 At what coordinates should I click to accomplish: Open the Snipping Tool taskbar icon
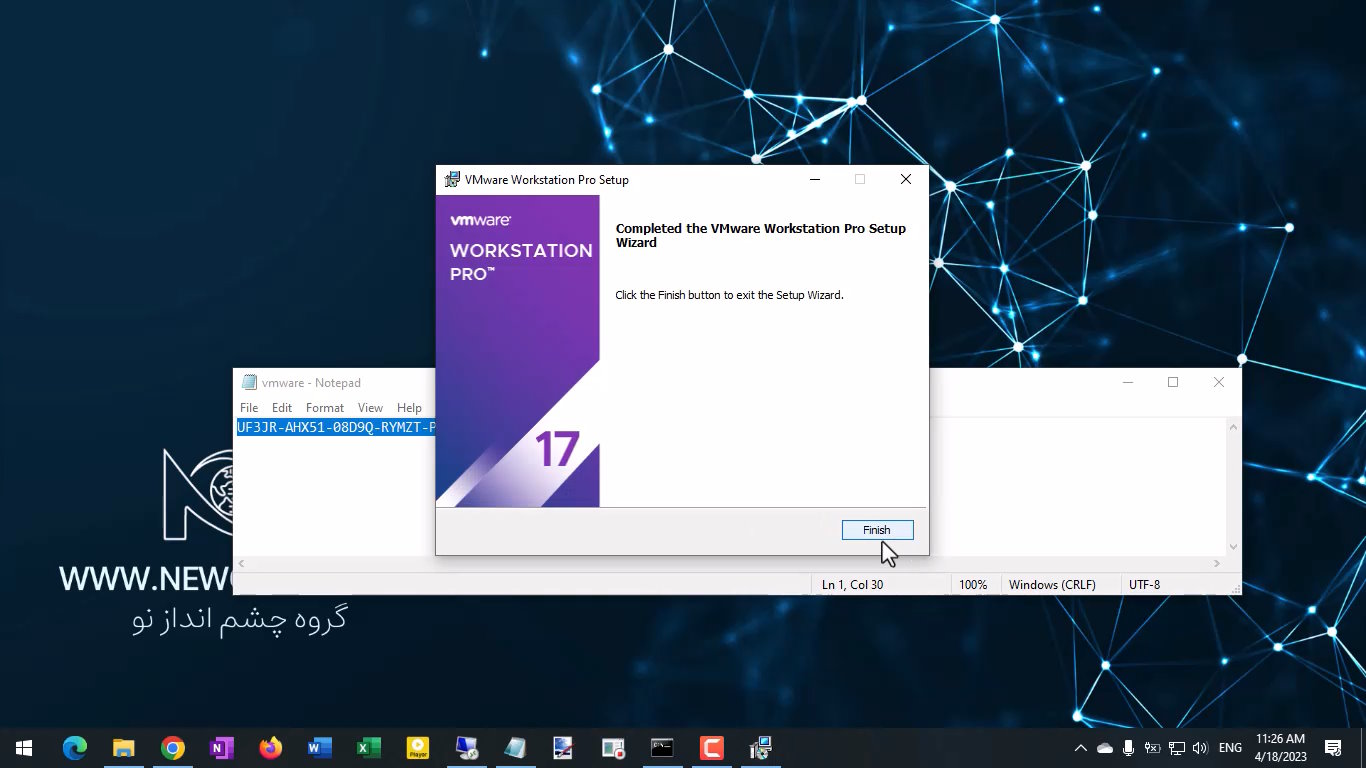tap(564, 748)
